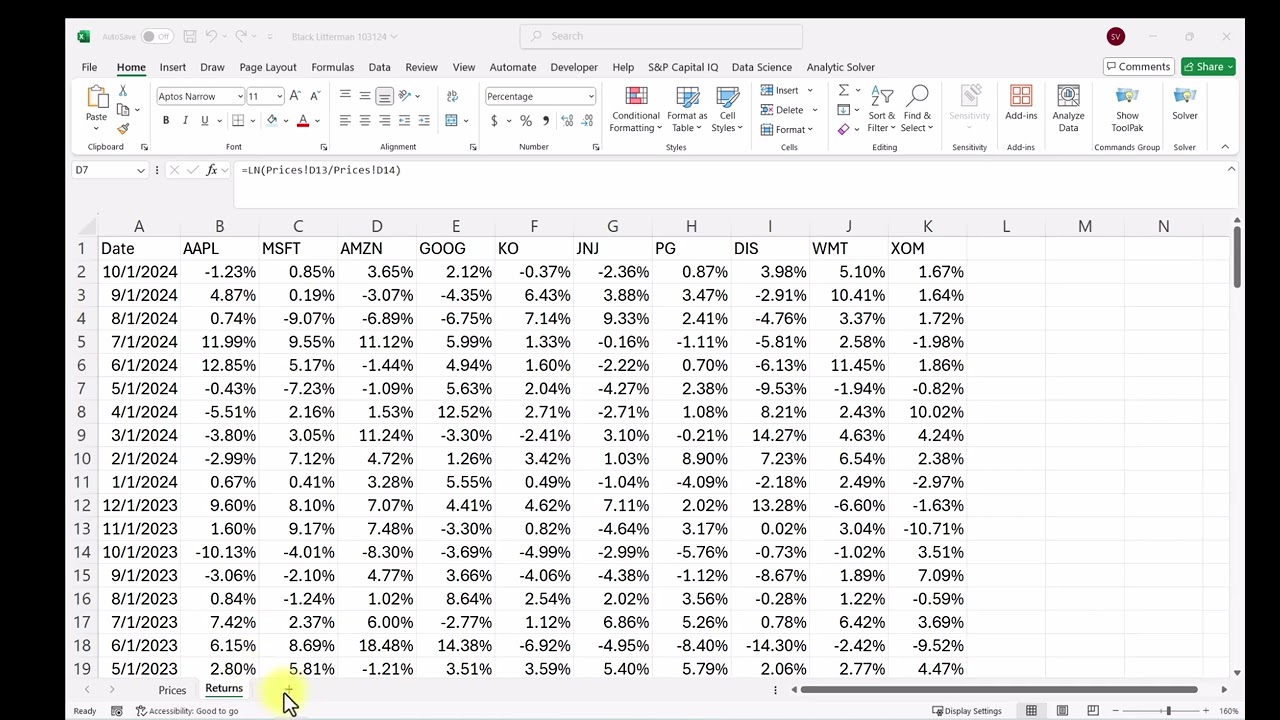Open the Sort & Filter dropdown
Image resolution: width=1280 pixels, height=720 pixels.
(881, 109)
